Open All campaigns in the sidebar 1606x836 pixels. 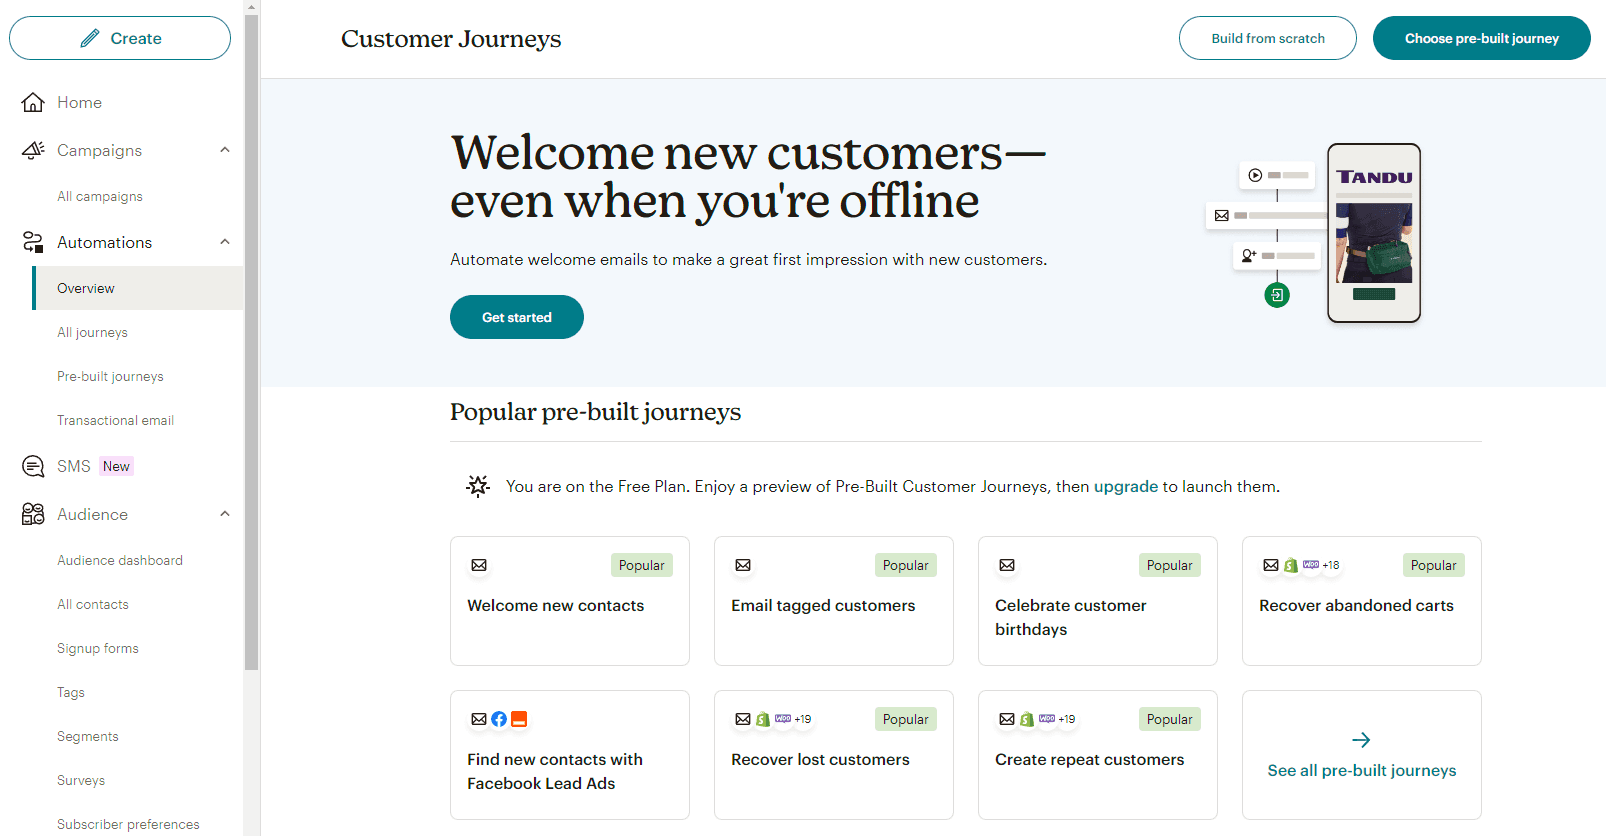tap(100, 196)
